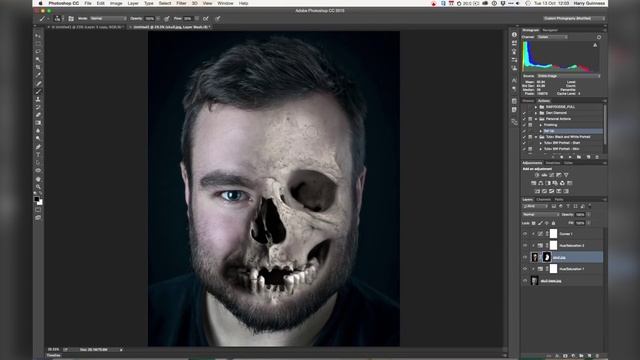Select the skull.jpg layer mask thumbnail
The width and height of the screenshot is (640, 360).
pyautogui.click(x=547, y=257)
